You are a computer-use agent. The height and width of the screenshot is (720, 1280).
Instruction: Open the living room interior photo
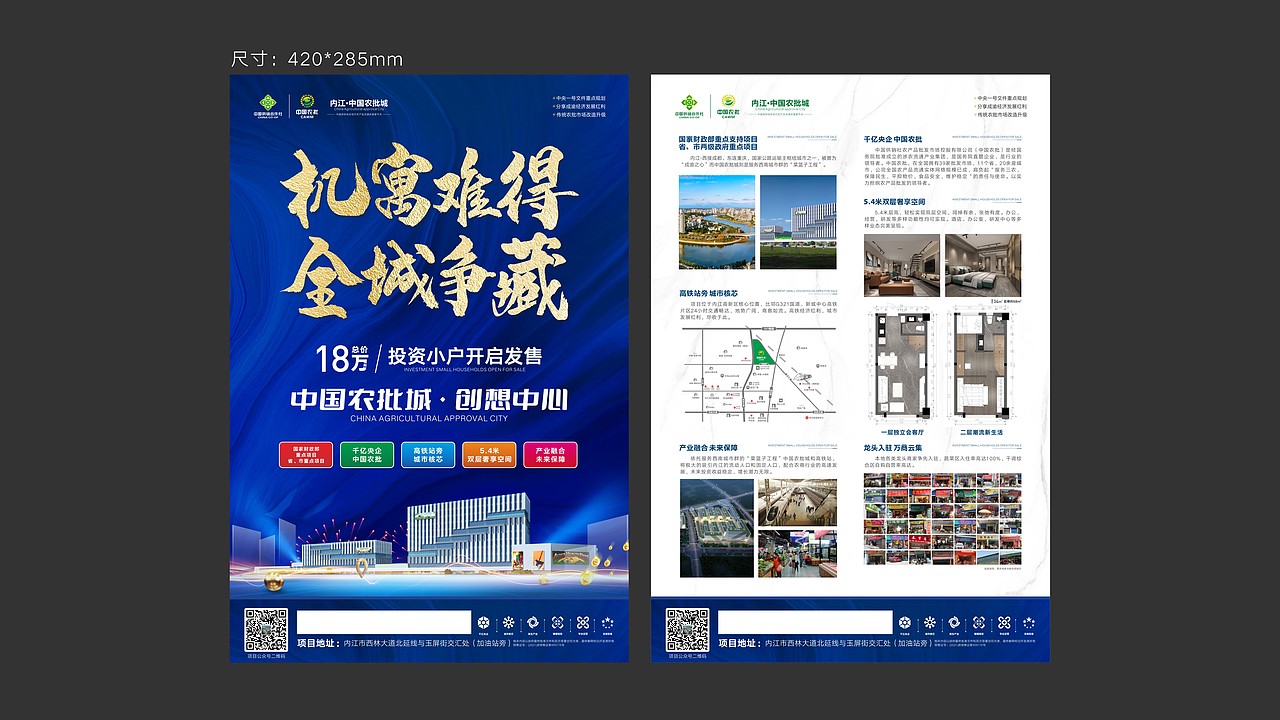pyautogui.click(x=902, y=265)
